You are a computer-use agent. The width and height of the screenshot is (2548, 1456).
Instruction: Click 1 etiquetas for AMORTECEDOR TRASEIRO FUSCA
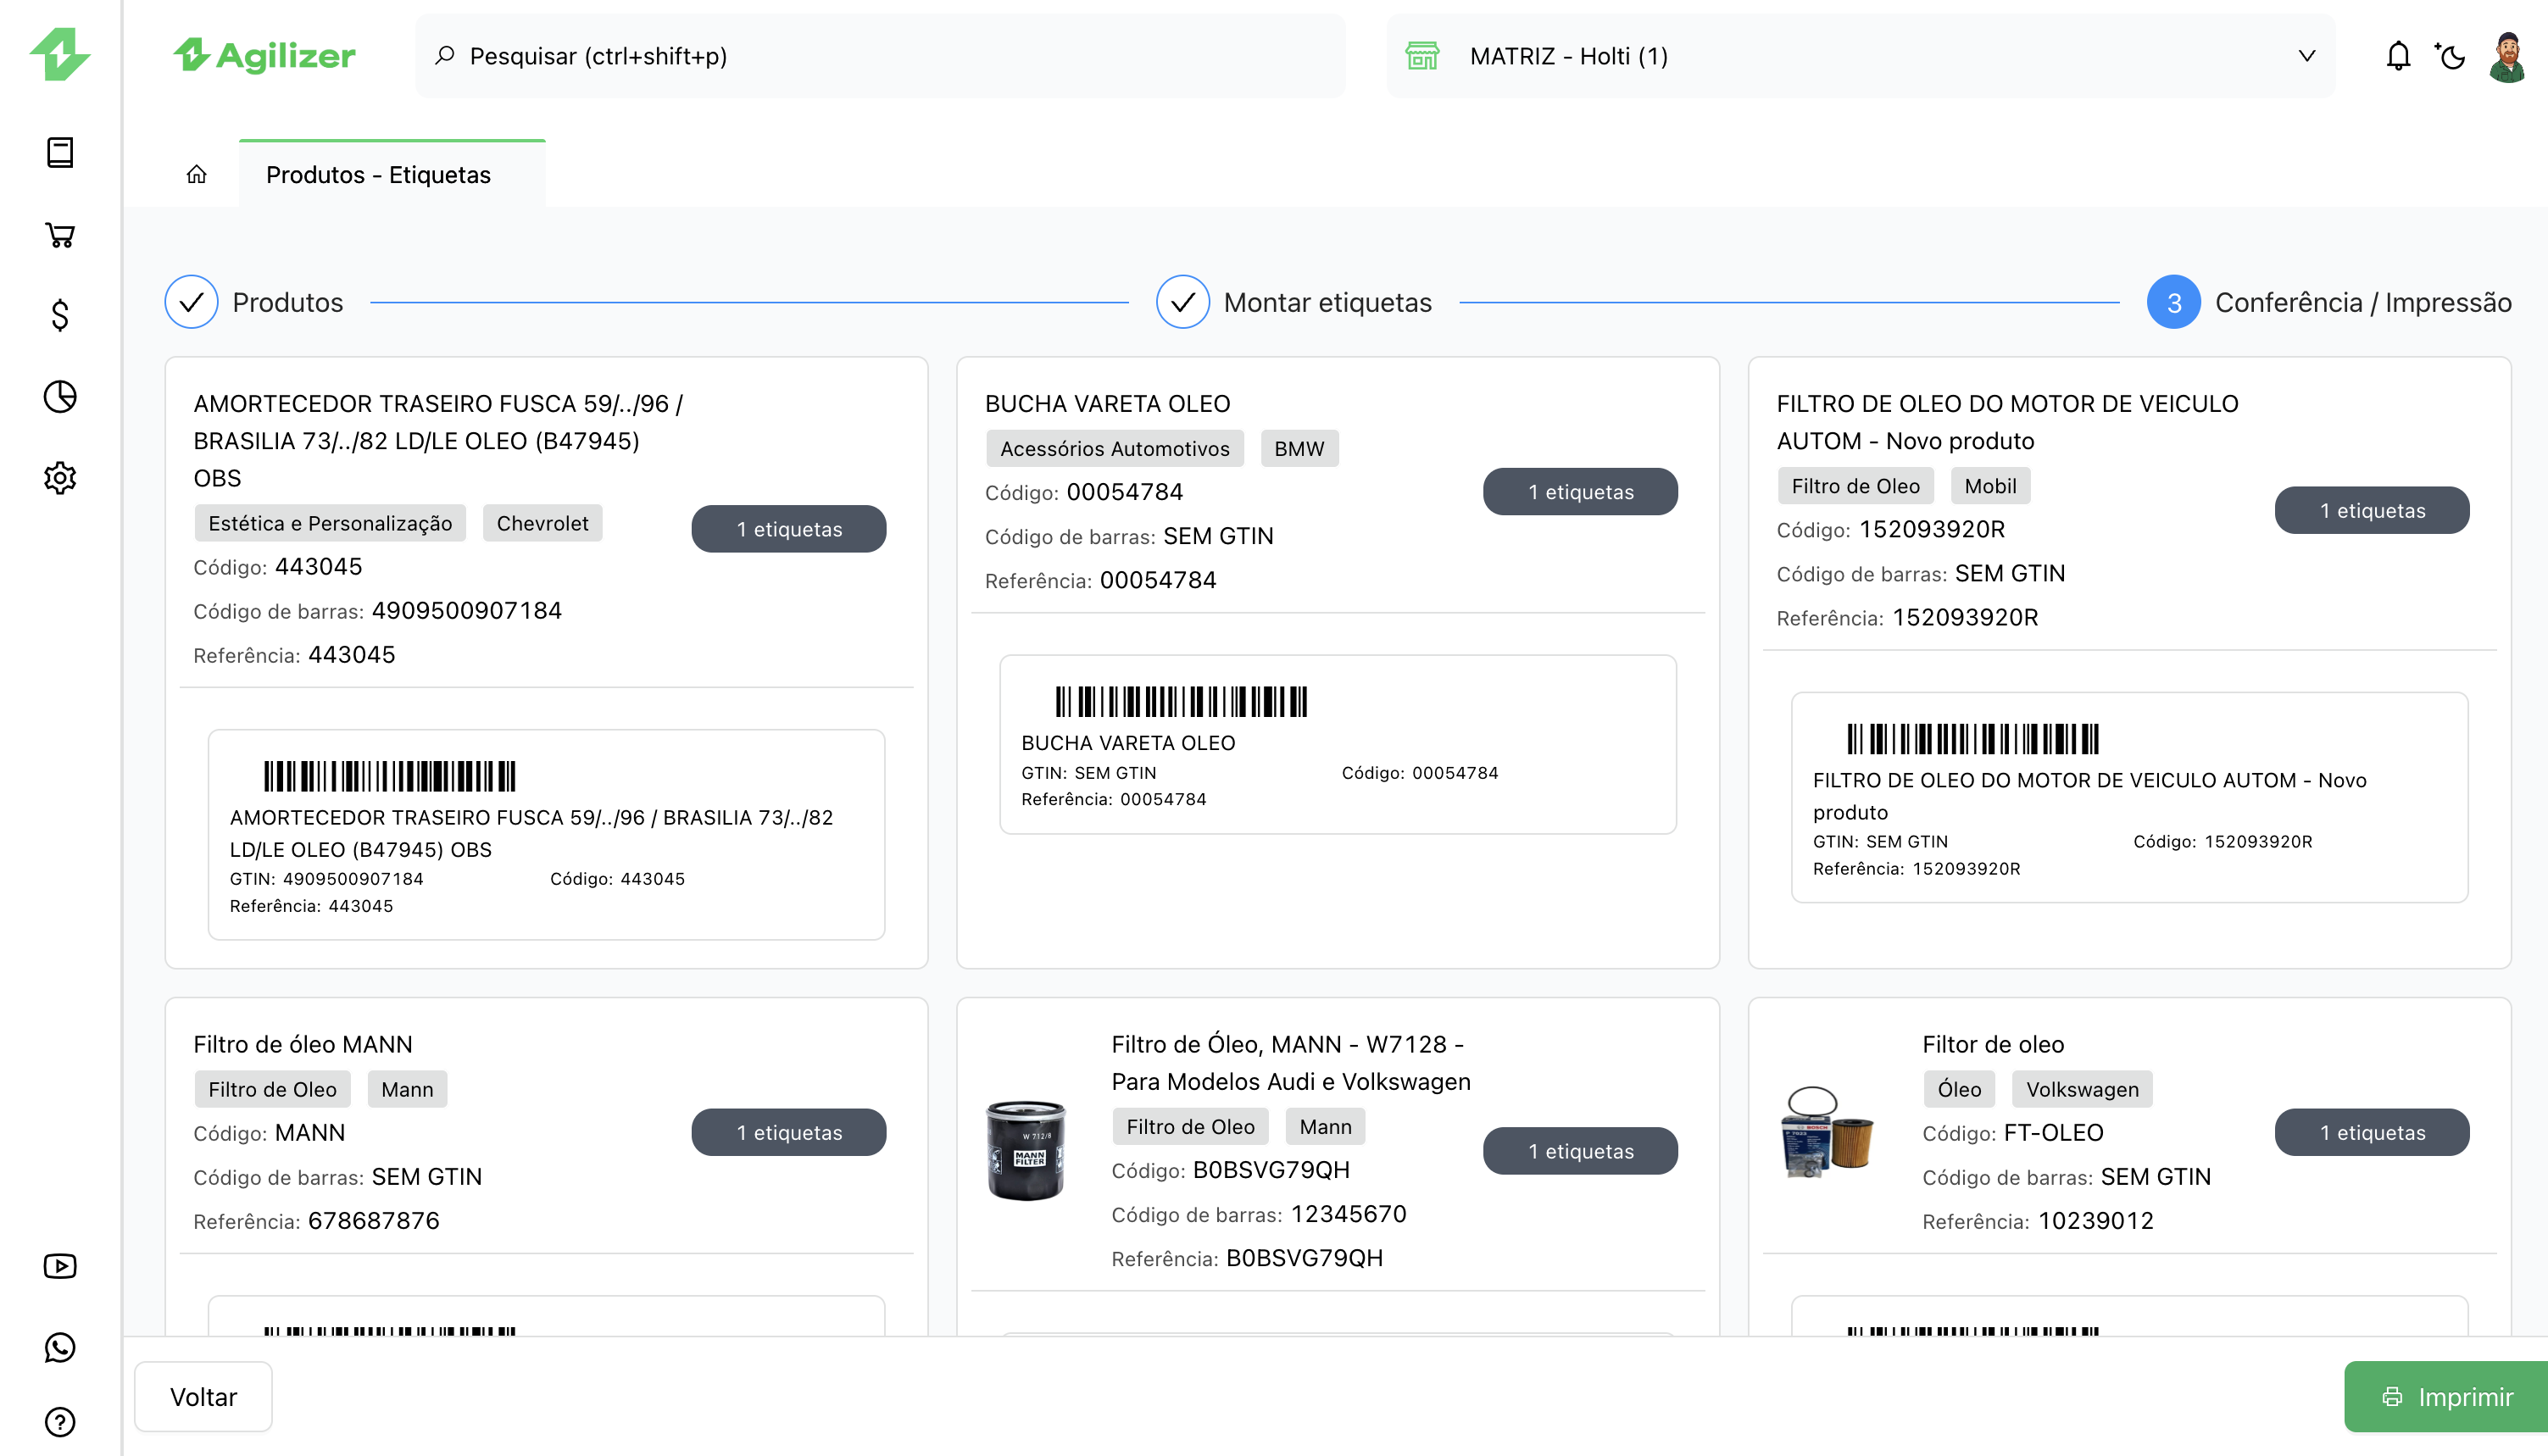789,529
